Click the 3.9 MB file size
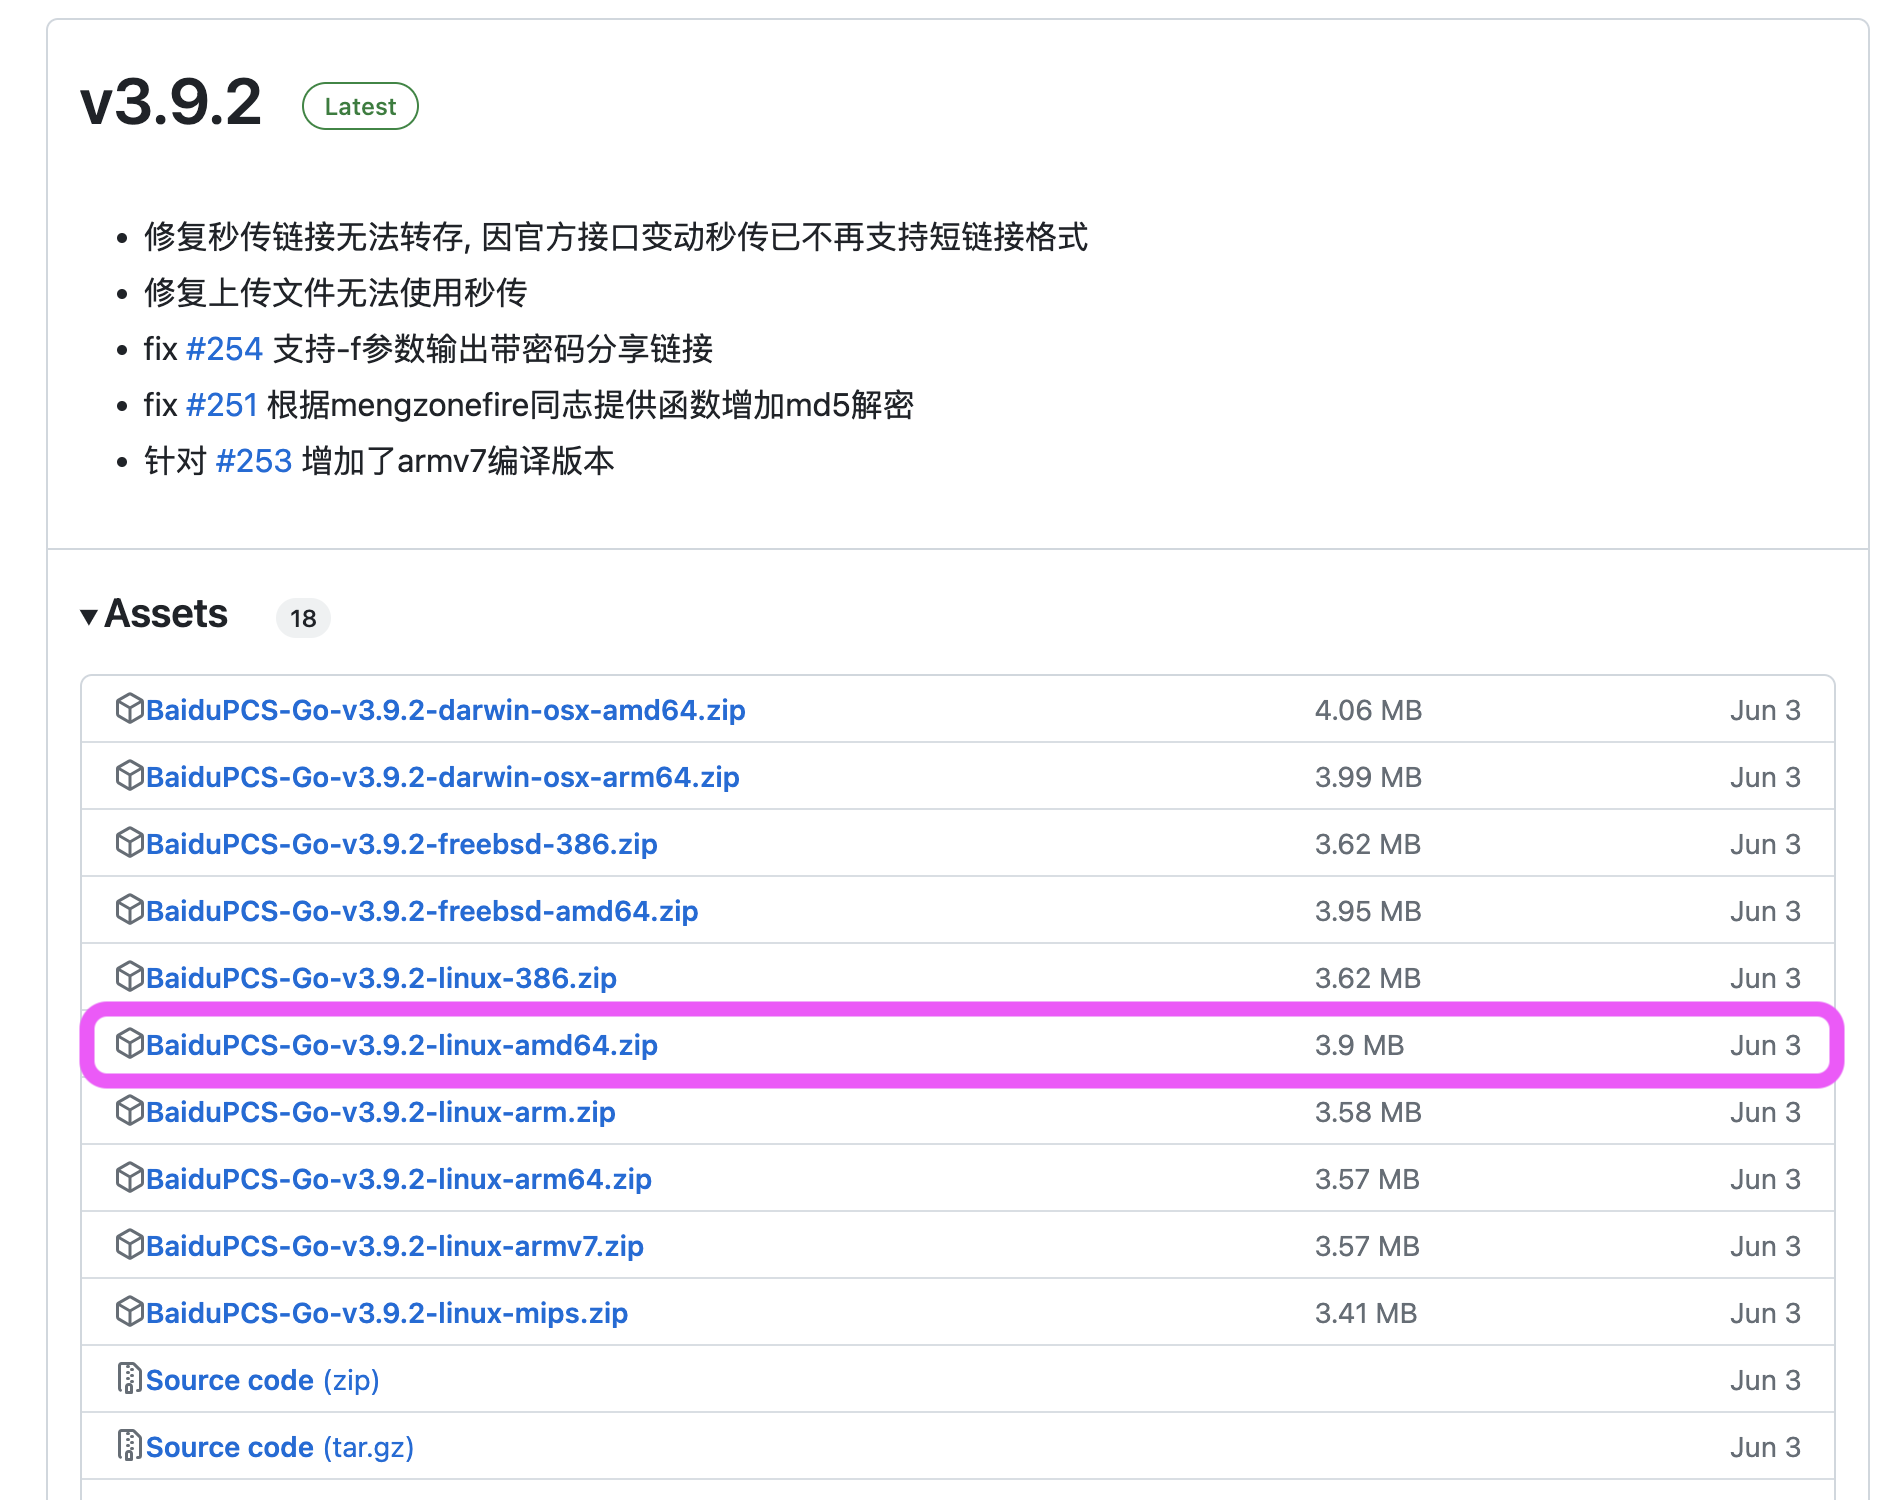Image resolution: width=1894 pixels, height=1500 pixels. (x=1359, y=1045)
